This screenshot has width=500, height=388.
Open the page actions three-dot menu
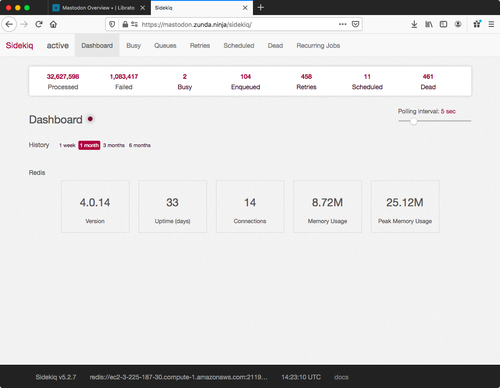[342, 24]
